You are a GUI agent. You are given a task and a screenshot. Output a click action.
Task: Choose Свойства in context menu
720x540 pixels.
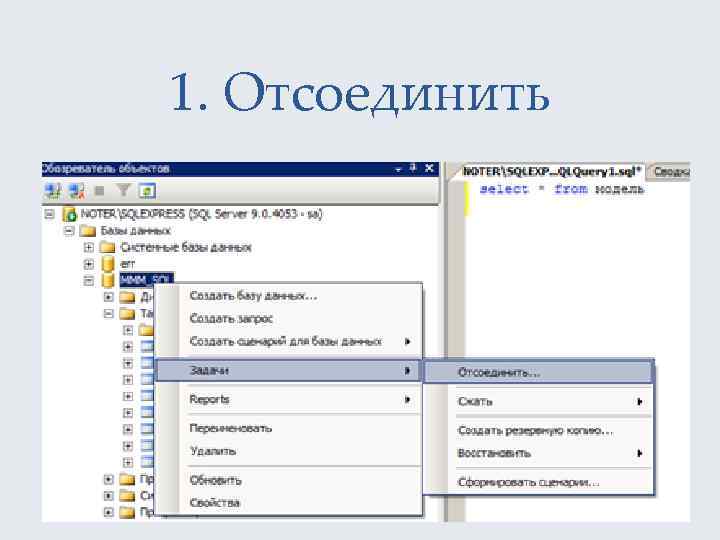(288, 503)
